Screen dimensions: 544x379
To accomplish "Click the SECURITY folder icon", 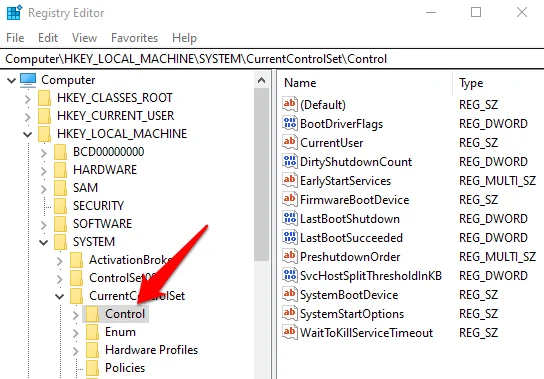I will pyautogui.click(x=61, y=206).
